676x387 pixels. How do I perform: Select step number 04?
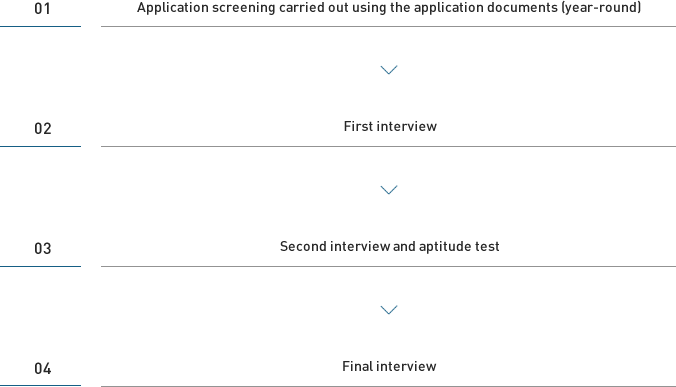click(x=42, y=368)
